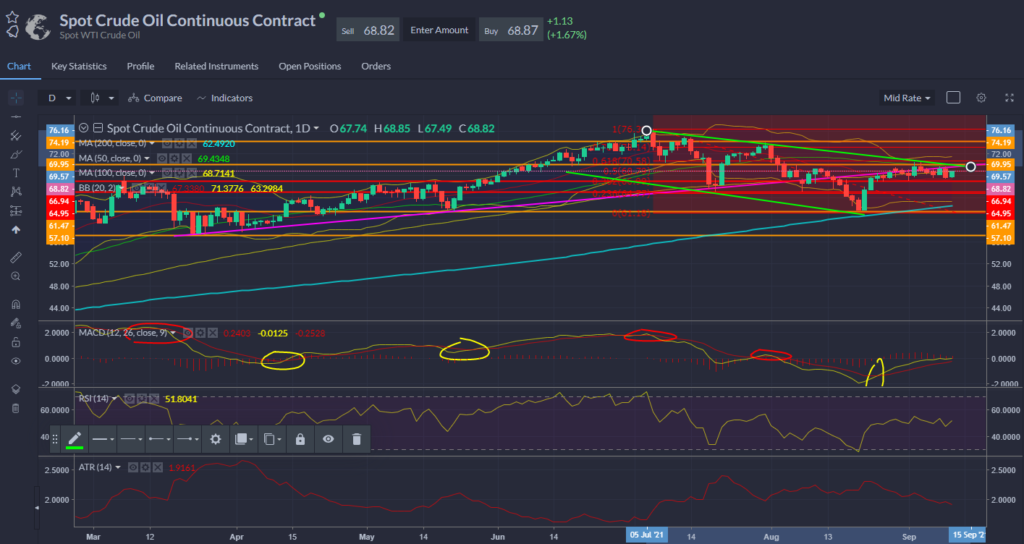This screenshot has width=1024, height=544.
Task: Delete the drawing using floating toolbar trash
Action: click(x=356, y=439)
